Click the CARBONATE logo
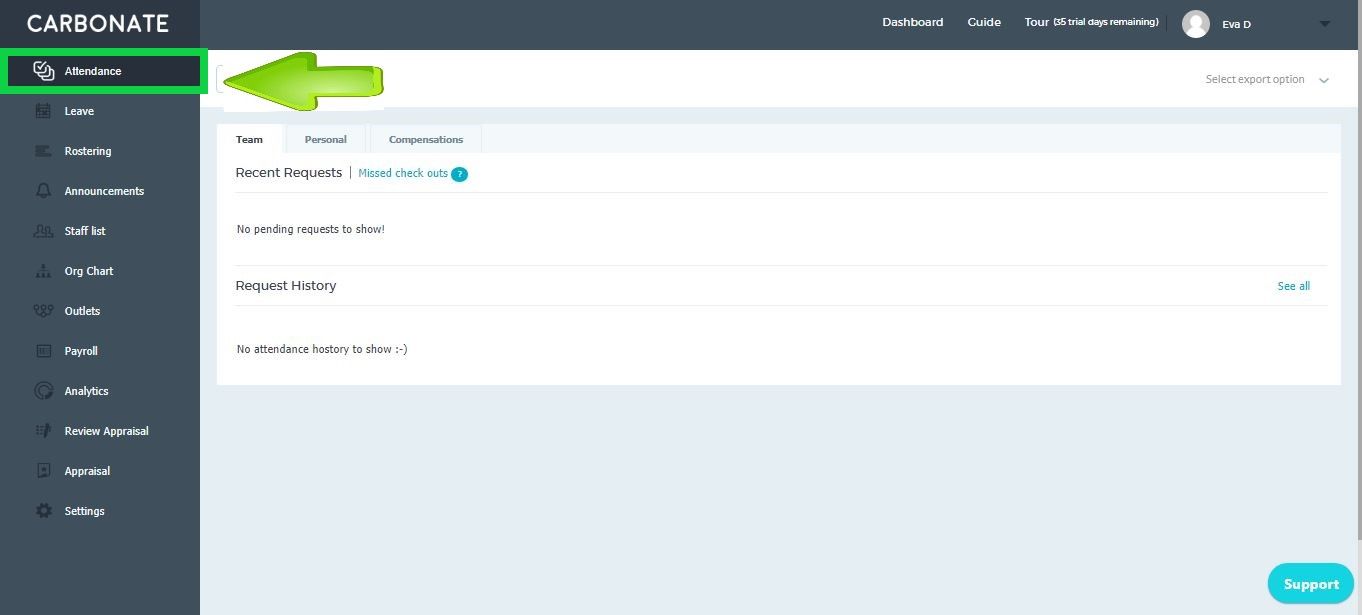The image size is (1362, 615). tap(98, 24)
